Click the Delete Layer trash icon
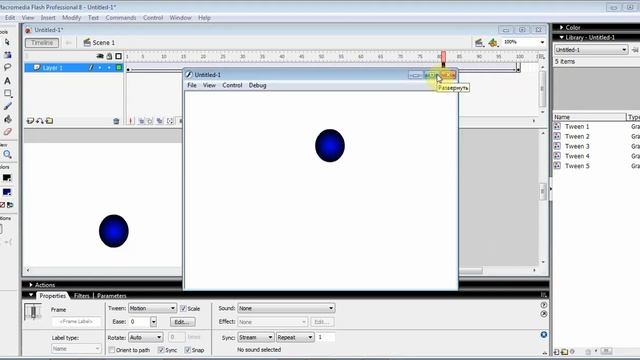 116,121
